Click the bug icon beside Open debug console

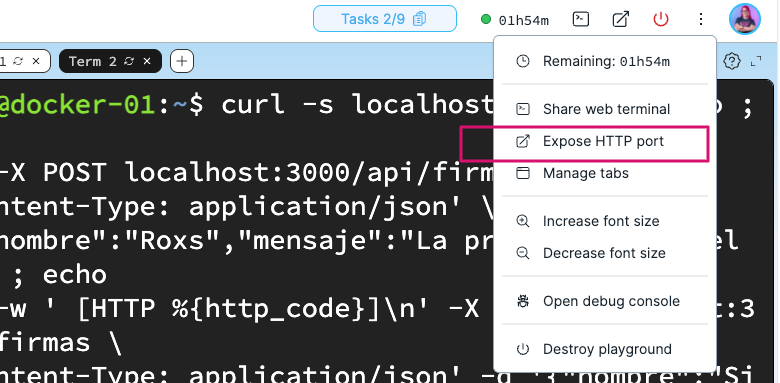(x=522, y=301)
